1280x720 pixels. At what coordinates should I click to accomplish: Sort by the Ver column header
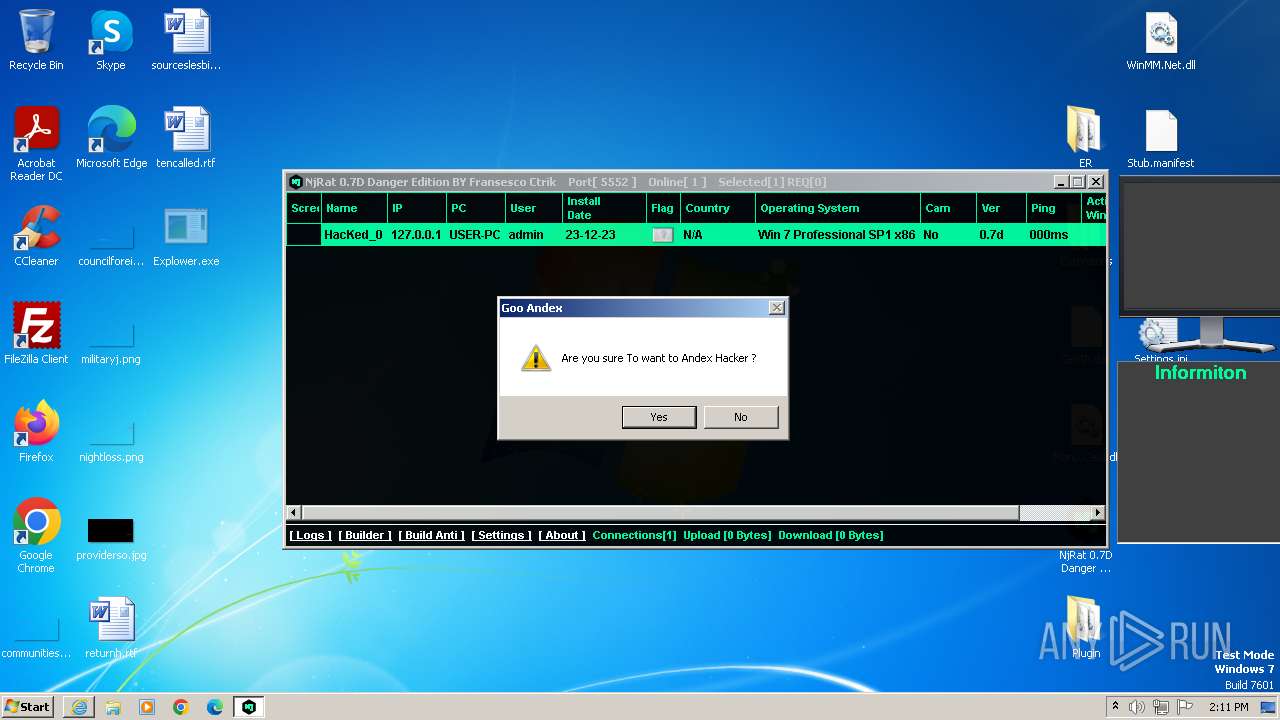[1001, 208]
